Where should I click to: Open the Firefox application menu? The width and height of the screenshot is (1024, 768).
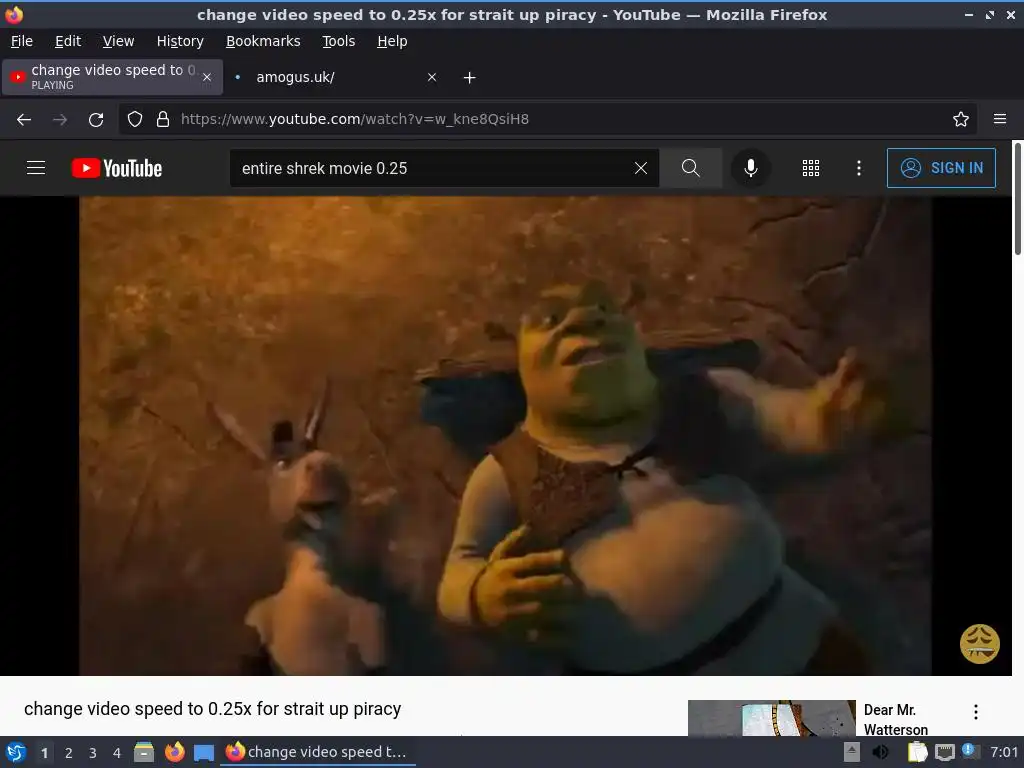click(x=1000, y=119)
